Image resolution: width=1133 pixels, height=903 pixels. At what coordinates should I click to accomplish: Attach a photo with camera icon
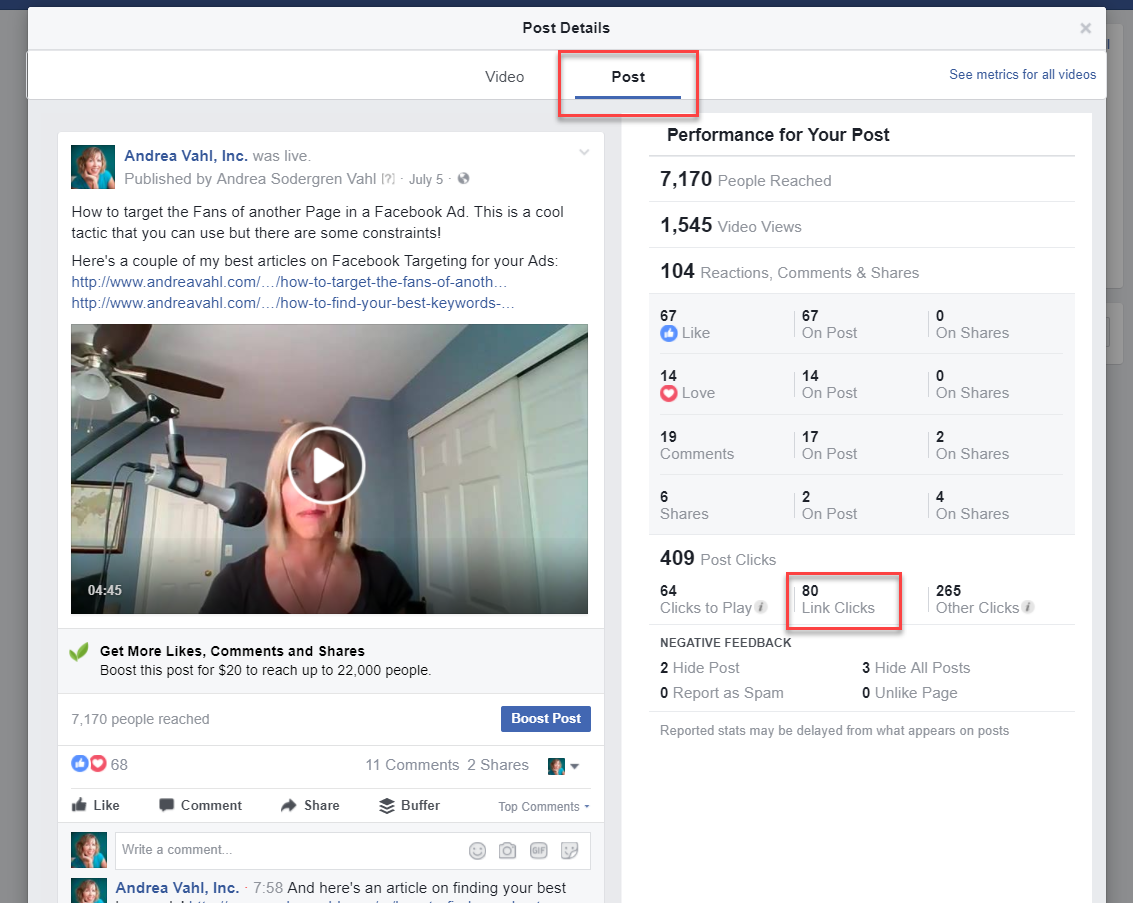click(508, 851)
